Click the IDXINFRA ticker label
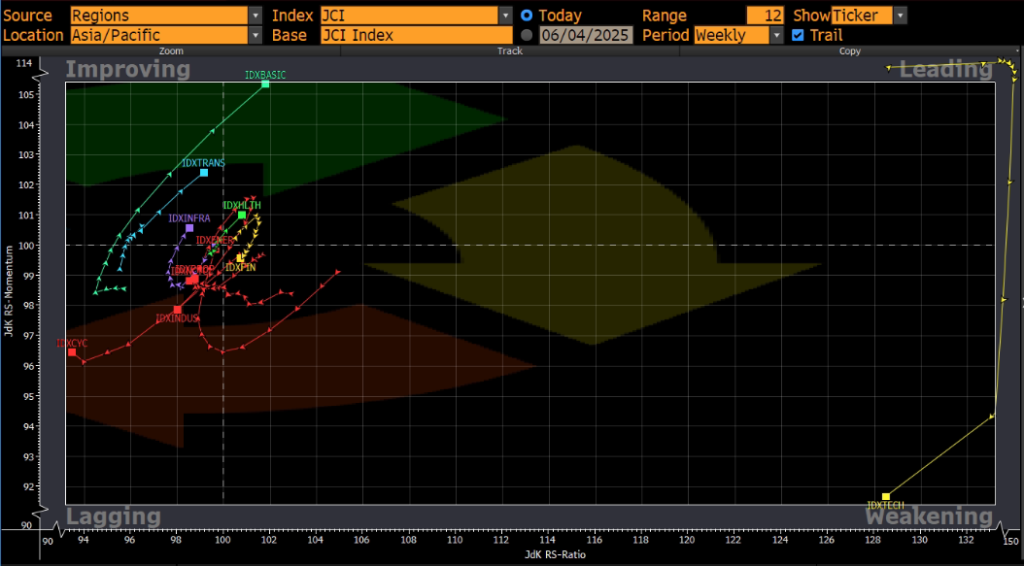The height and width of the screenshot is (566, 1024). (189, 219)
